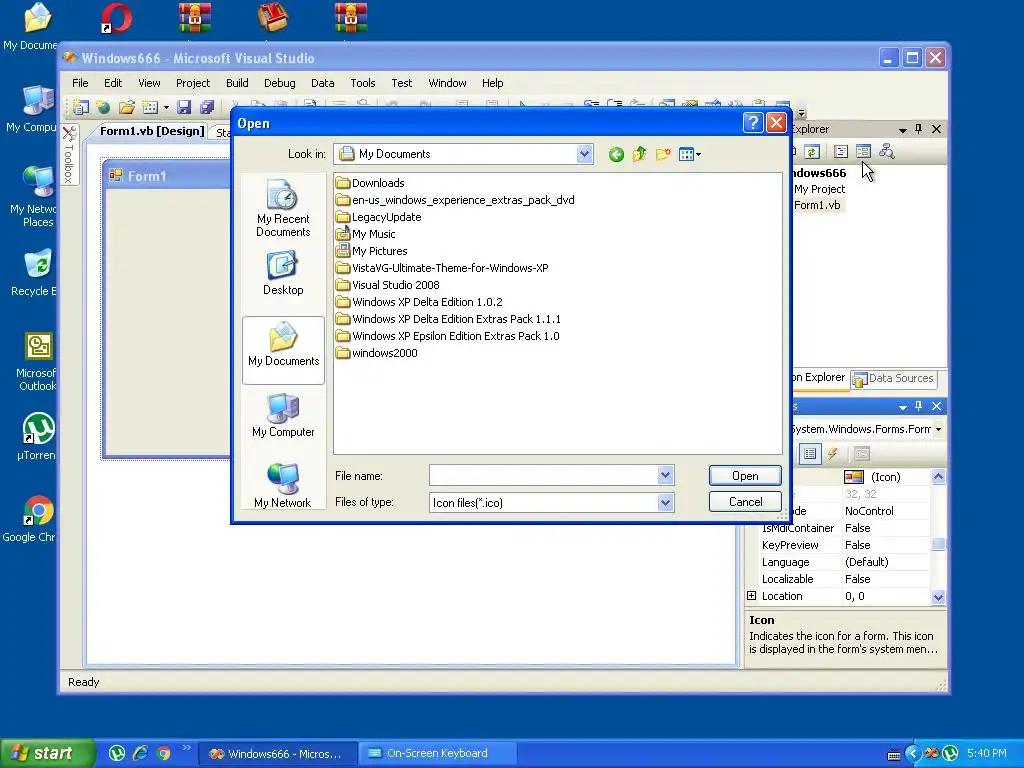Image resolution: width=1024 pixels, height=768 pixels.
Task: Open the Views menu in Open dialog
Action: [x=690, y=154]
